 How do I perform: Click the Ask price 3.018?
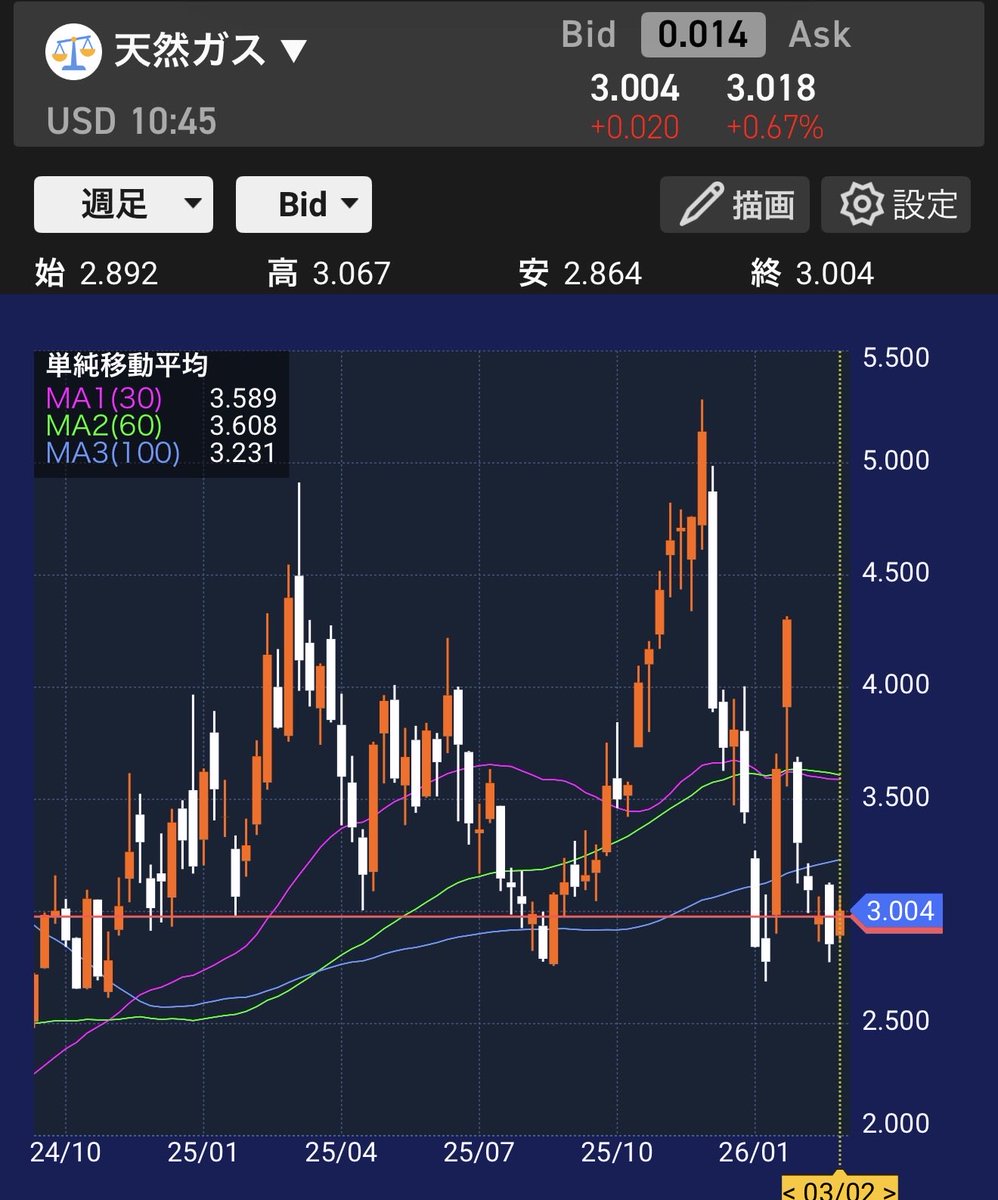coord(771,88)
